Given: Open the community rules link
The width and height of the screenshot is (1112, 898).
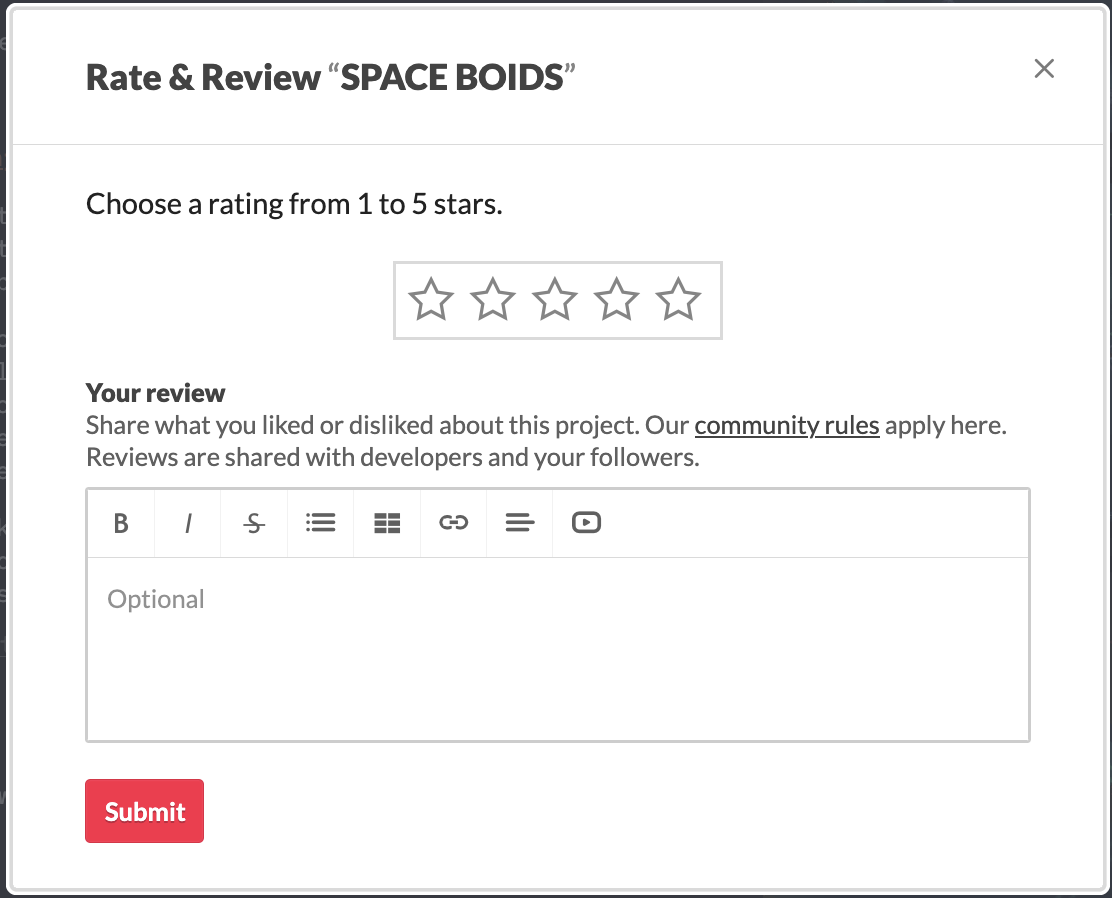Looking at the screenshot, I should coord(786,425).
